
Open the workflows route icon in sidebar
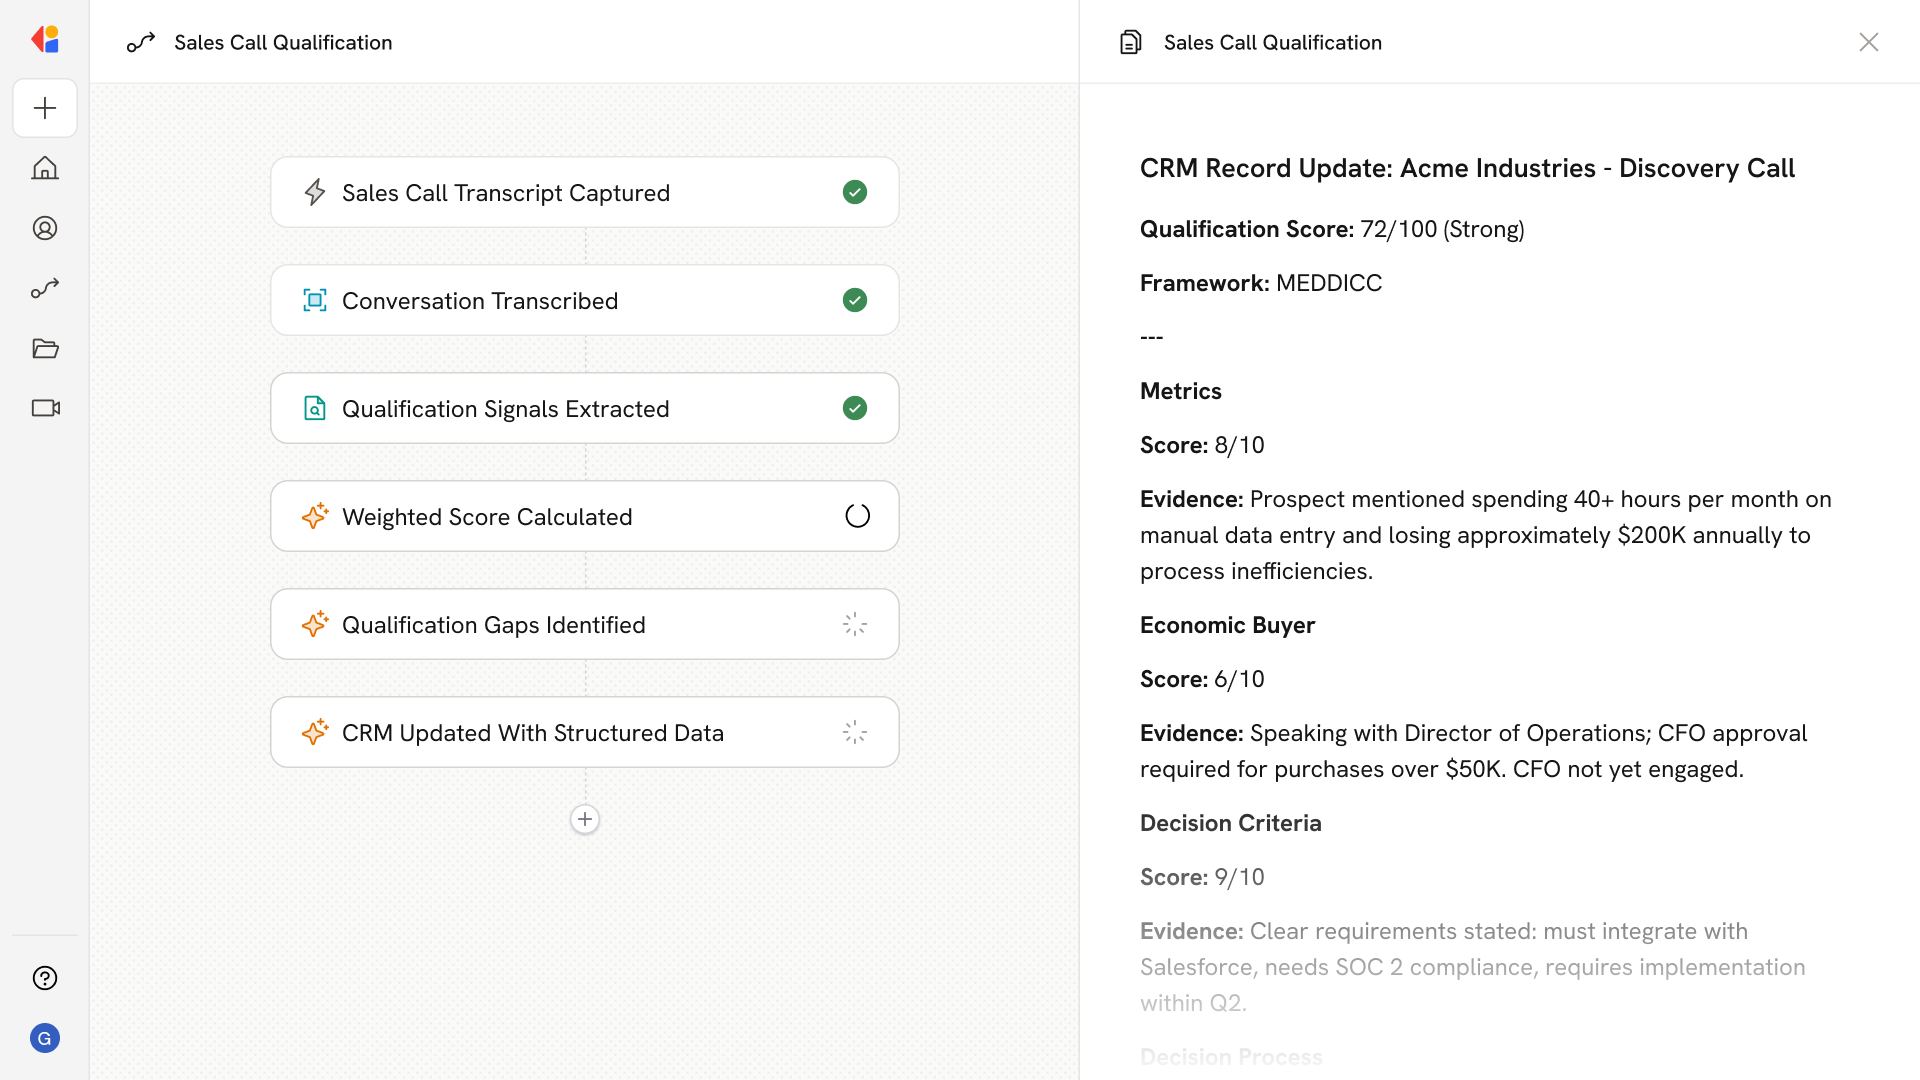(45, 288)
